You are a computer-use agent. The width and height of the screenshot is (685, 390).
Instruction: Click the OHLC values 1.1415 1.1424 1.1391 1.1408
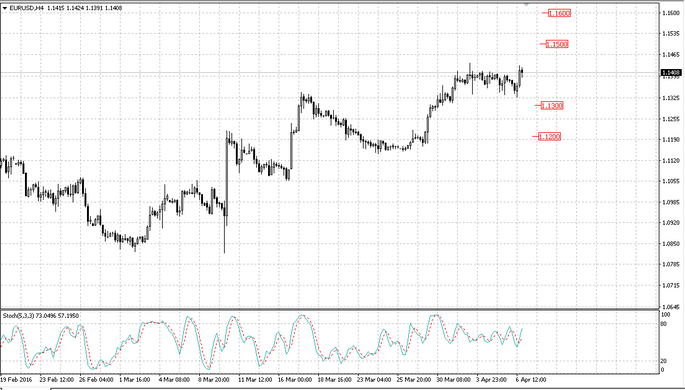point(84,8)
